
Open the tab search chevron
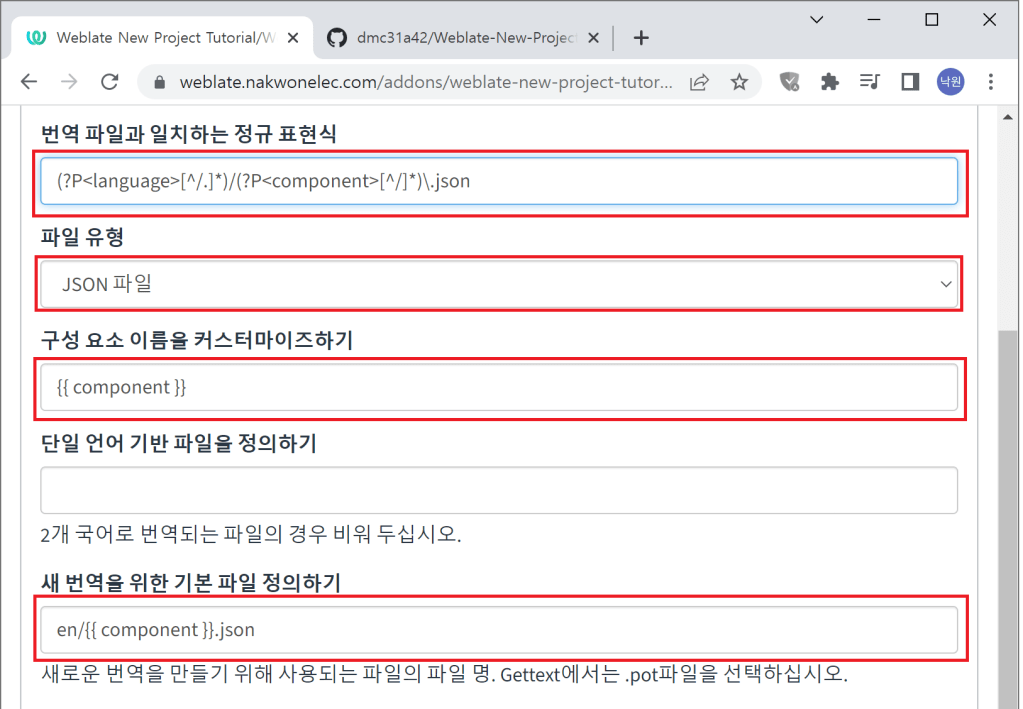coord(817,19)
